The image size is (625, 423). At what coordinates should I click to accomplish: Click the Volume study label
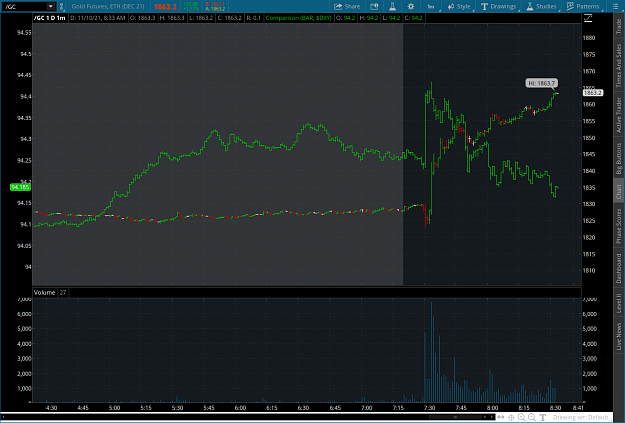tap(44, 293)
